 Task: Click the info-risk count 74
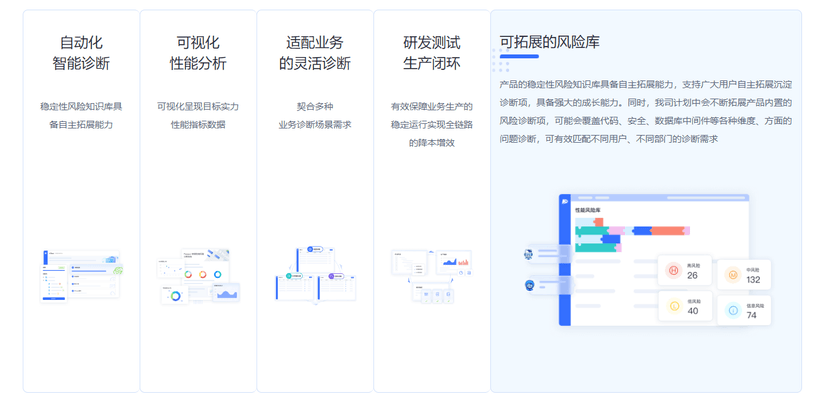[751, 315]
